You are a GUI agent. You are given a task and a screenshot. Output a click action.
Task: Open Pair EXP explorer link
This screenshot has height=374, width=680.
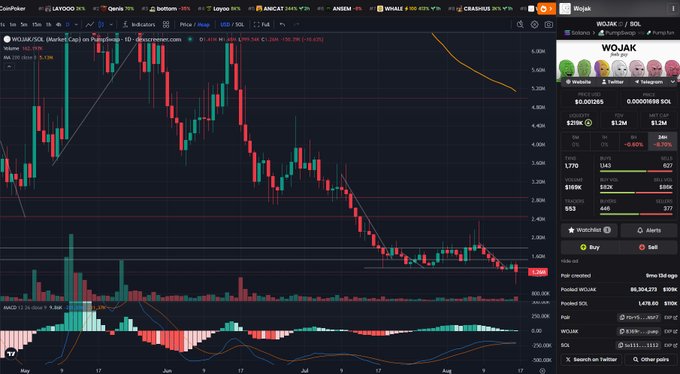pos(670,318)
